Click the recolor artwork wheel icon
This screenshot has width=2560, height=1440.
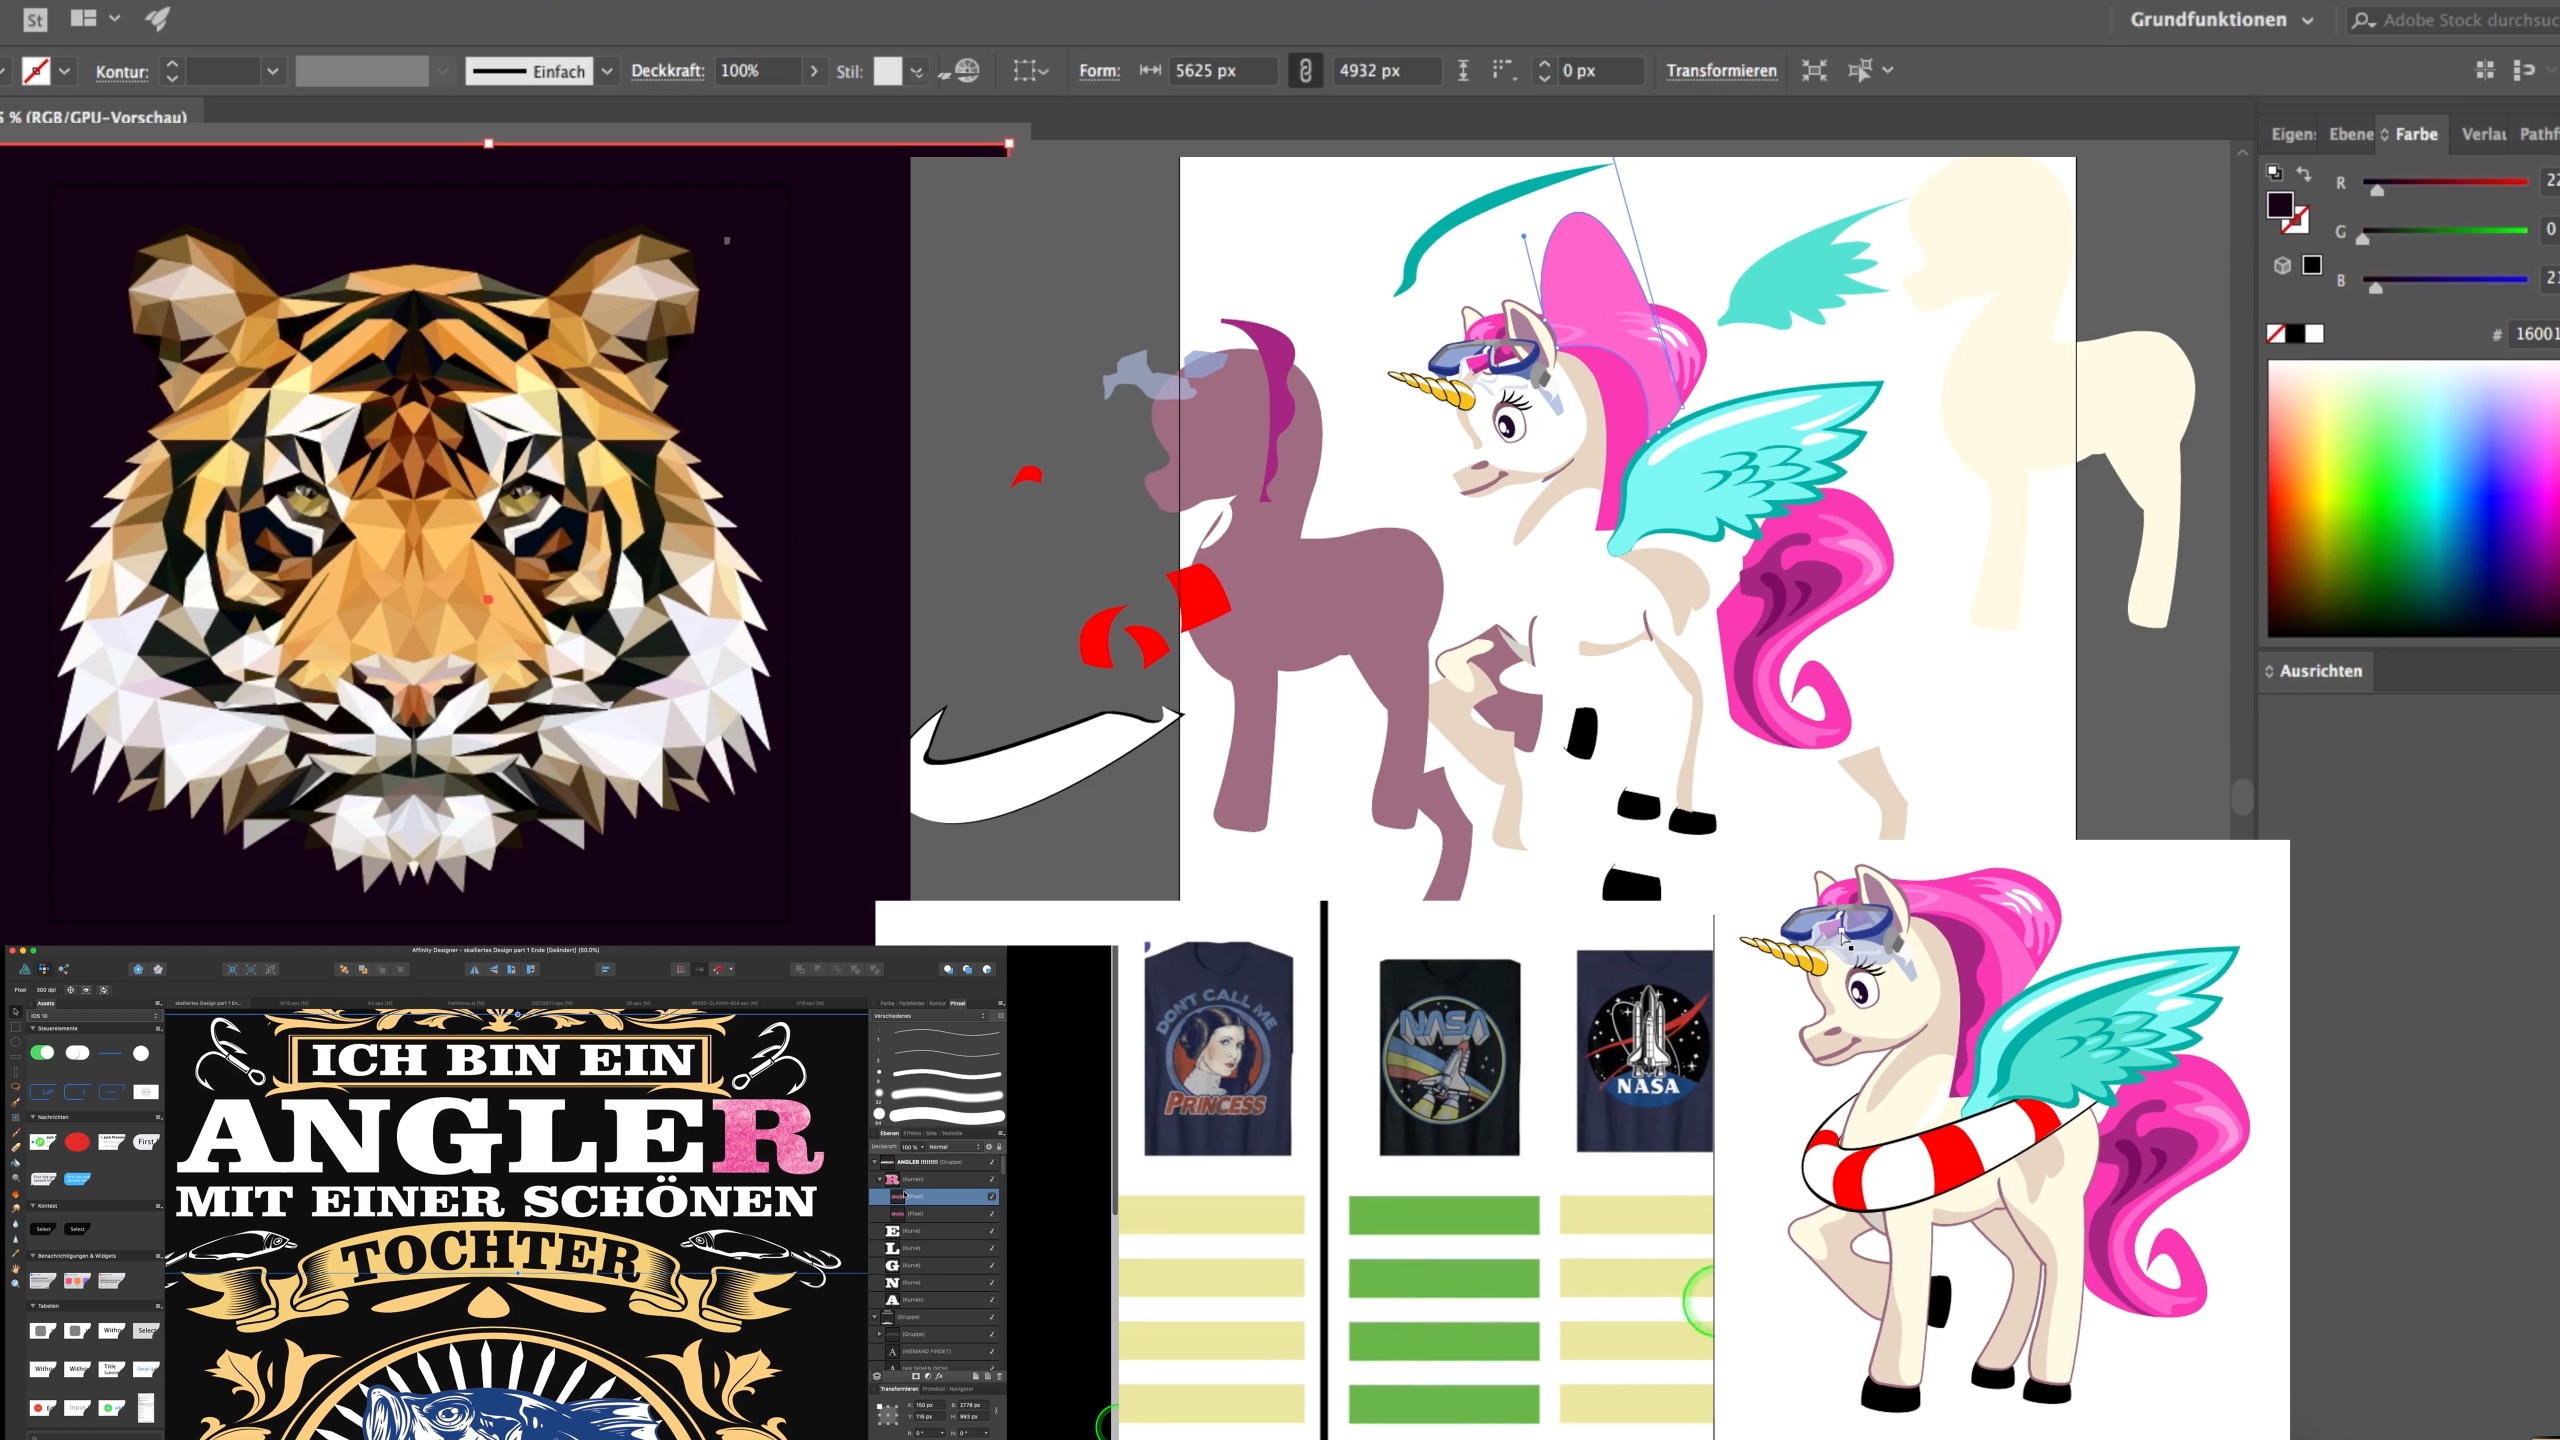point(967,71)
